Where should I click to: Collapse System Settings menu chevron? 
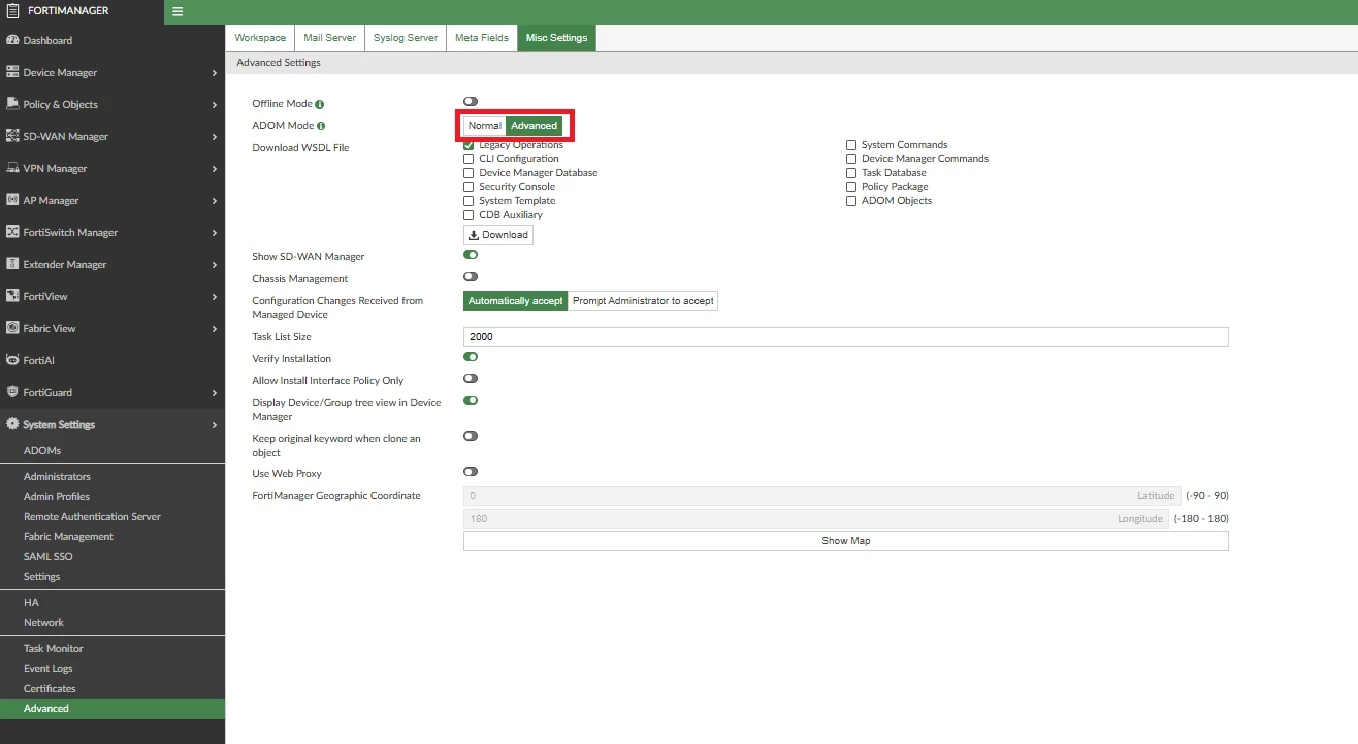point(215,425)
